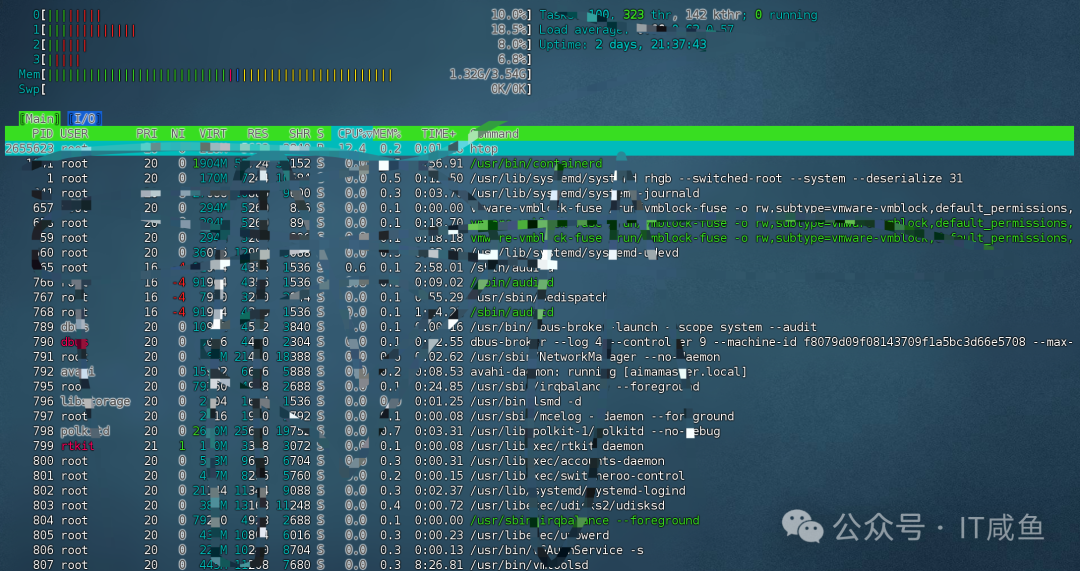Select the systemd --switched-root process row

[539, 178]
